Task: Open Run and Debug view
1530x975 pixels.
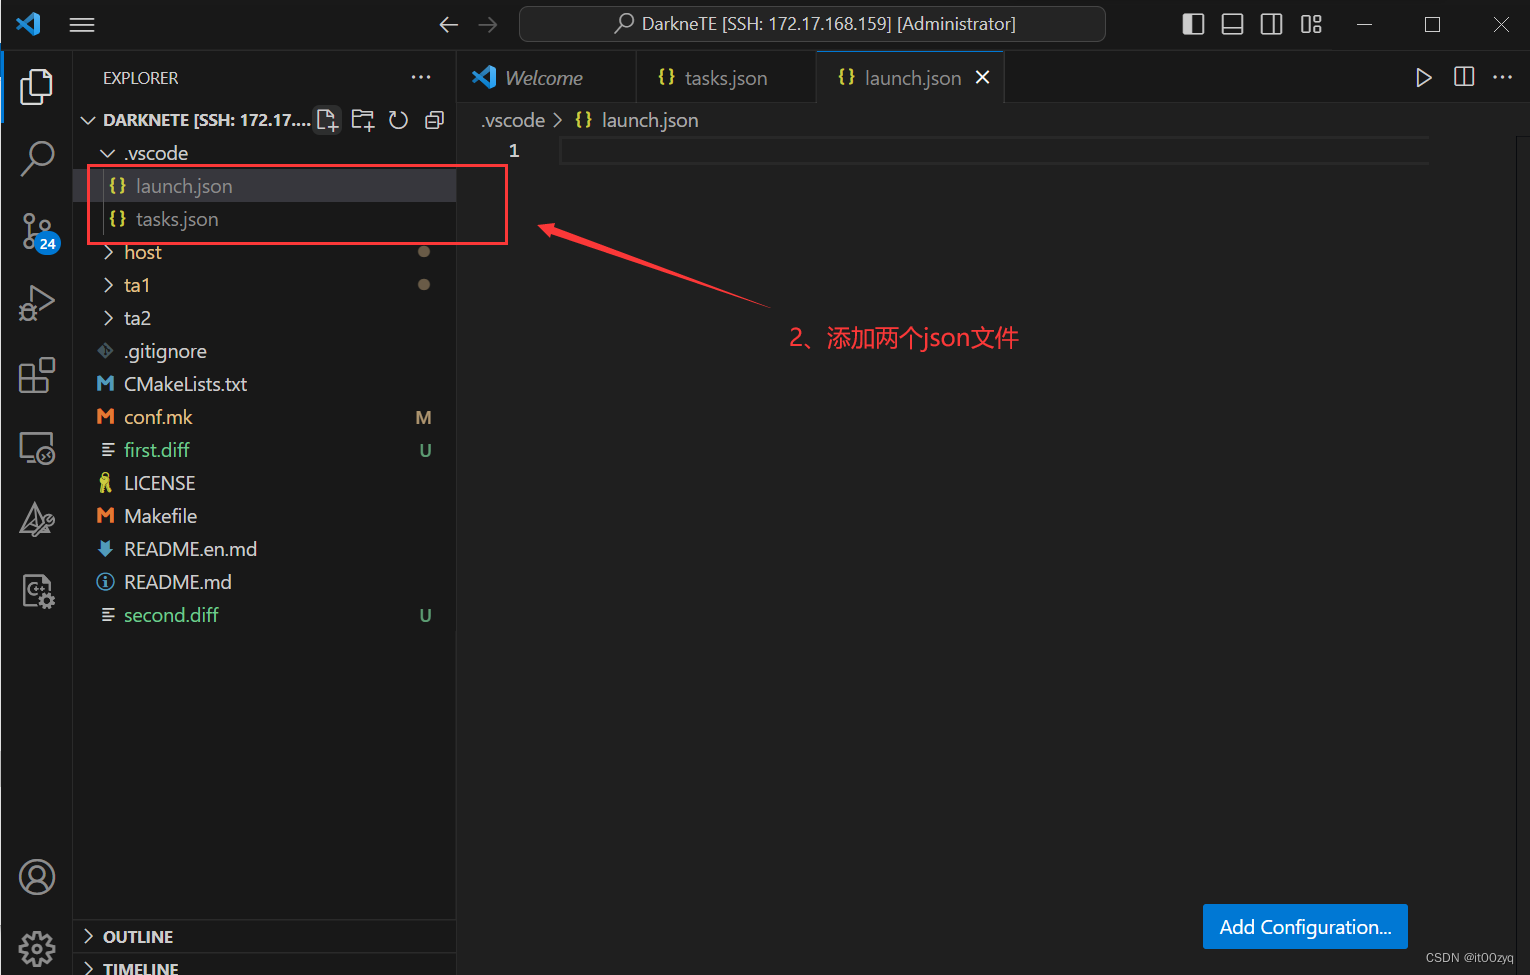Action: click(36, 303)
